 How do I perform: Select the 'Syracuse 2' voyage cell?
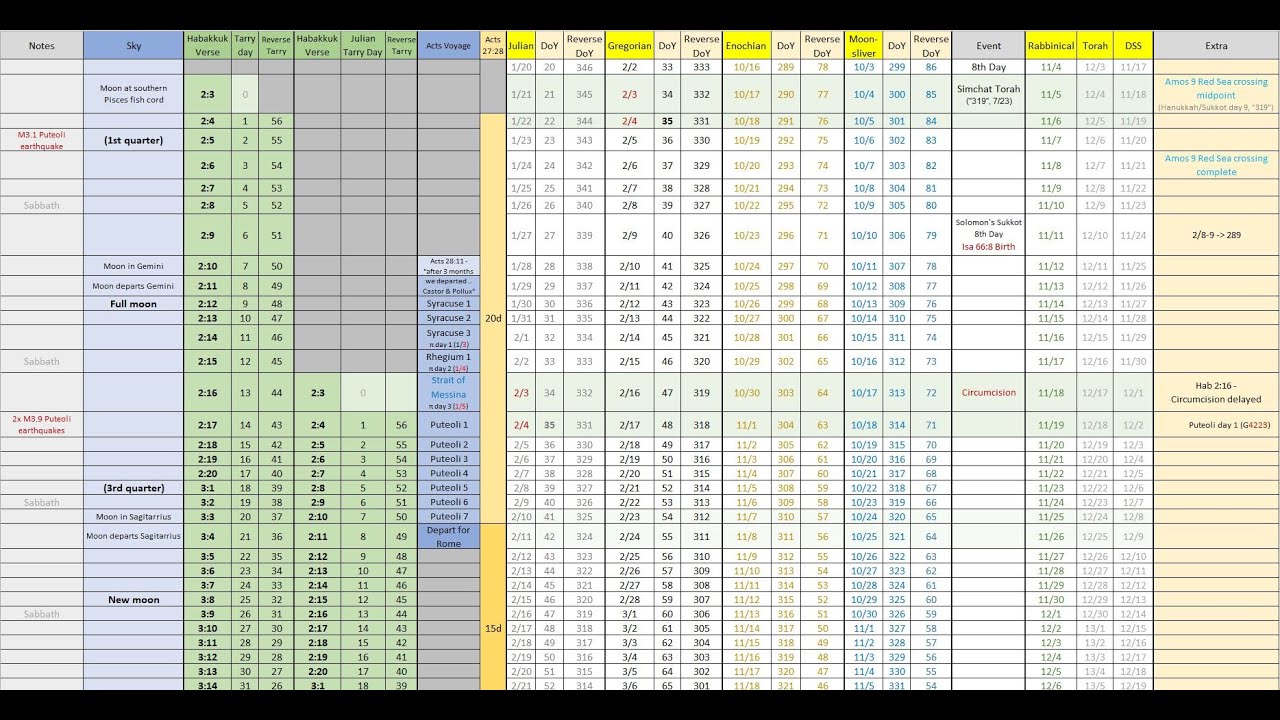(448, 318)
